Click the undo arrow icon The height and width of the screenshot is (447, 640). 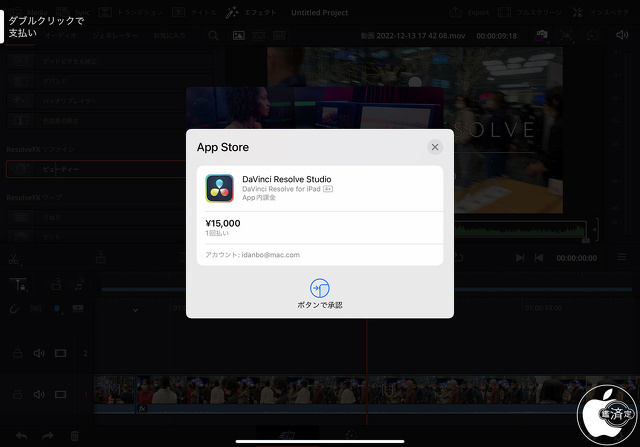coord(22,436)
